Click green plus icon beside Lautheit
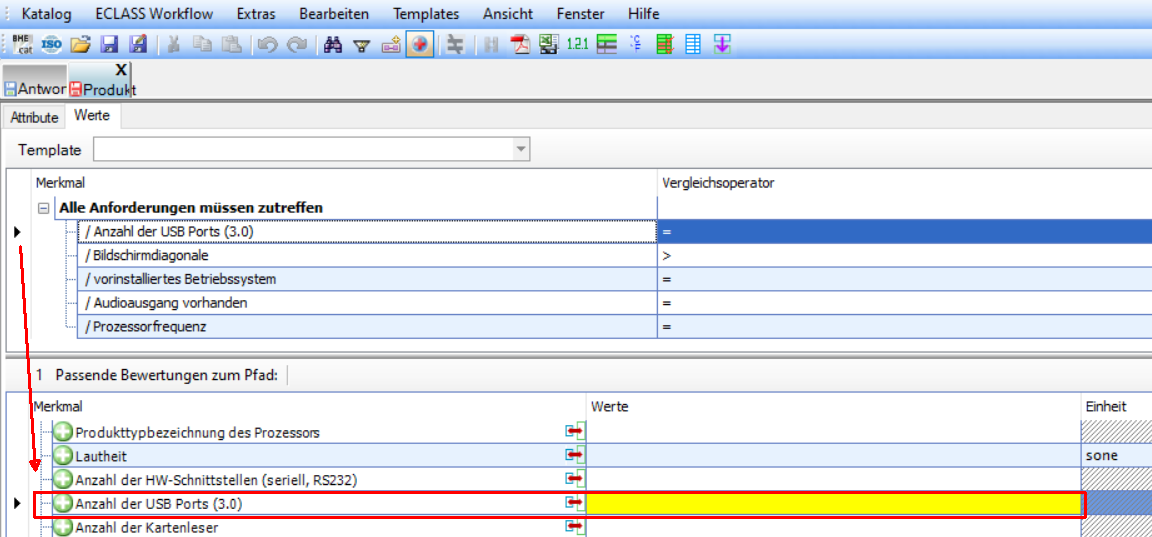Image resolution: width=1152 pixels, height=537 pixels. [x=64, y=456]
